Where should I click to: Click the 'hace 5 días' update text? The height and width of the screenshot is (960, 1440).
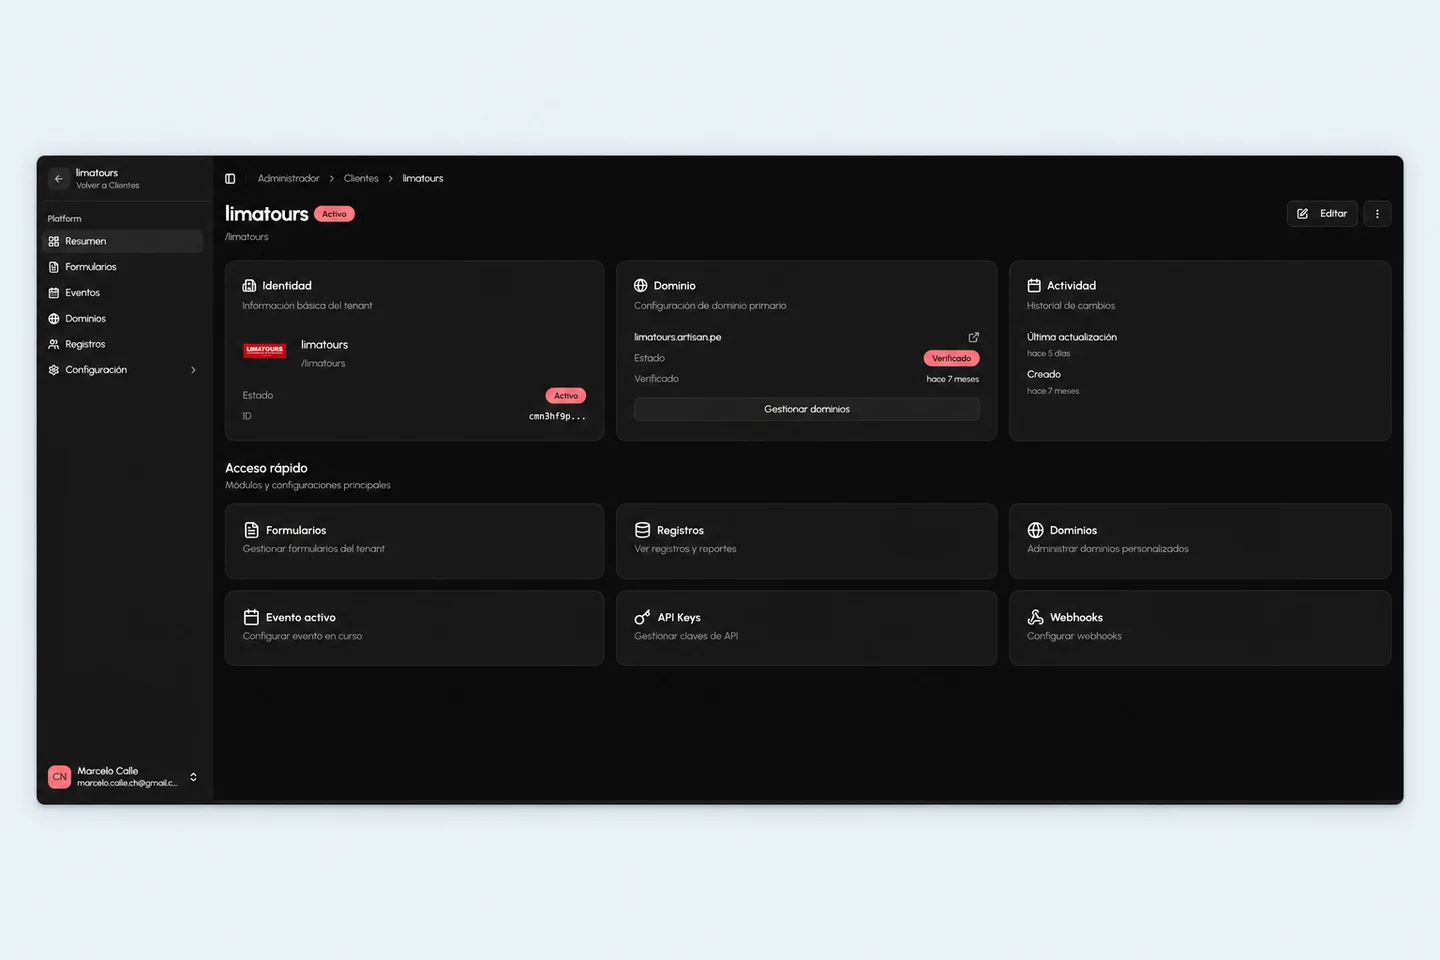tap(1048, 354)
